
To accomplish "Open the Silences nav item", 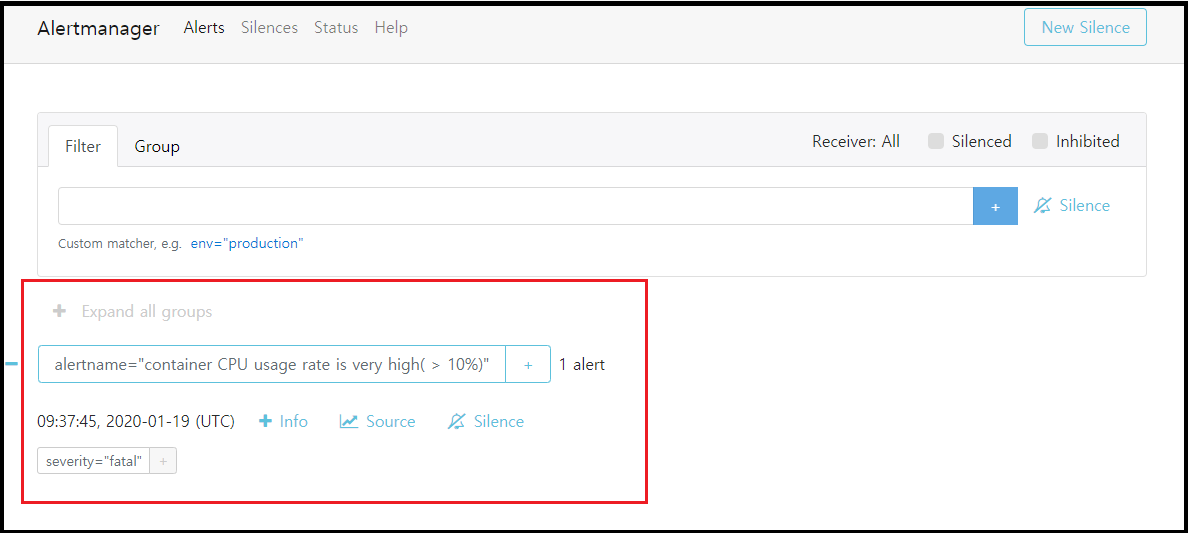I will tap(270, 28).
